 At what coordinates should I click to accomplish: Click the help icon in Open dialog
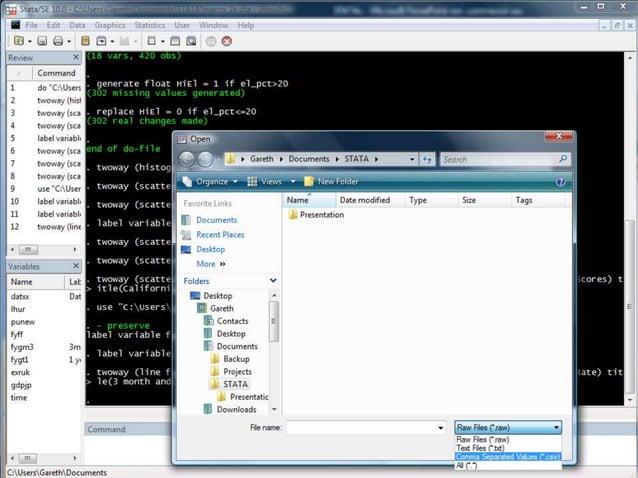coord(561,182)
